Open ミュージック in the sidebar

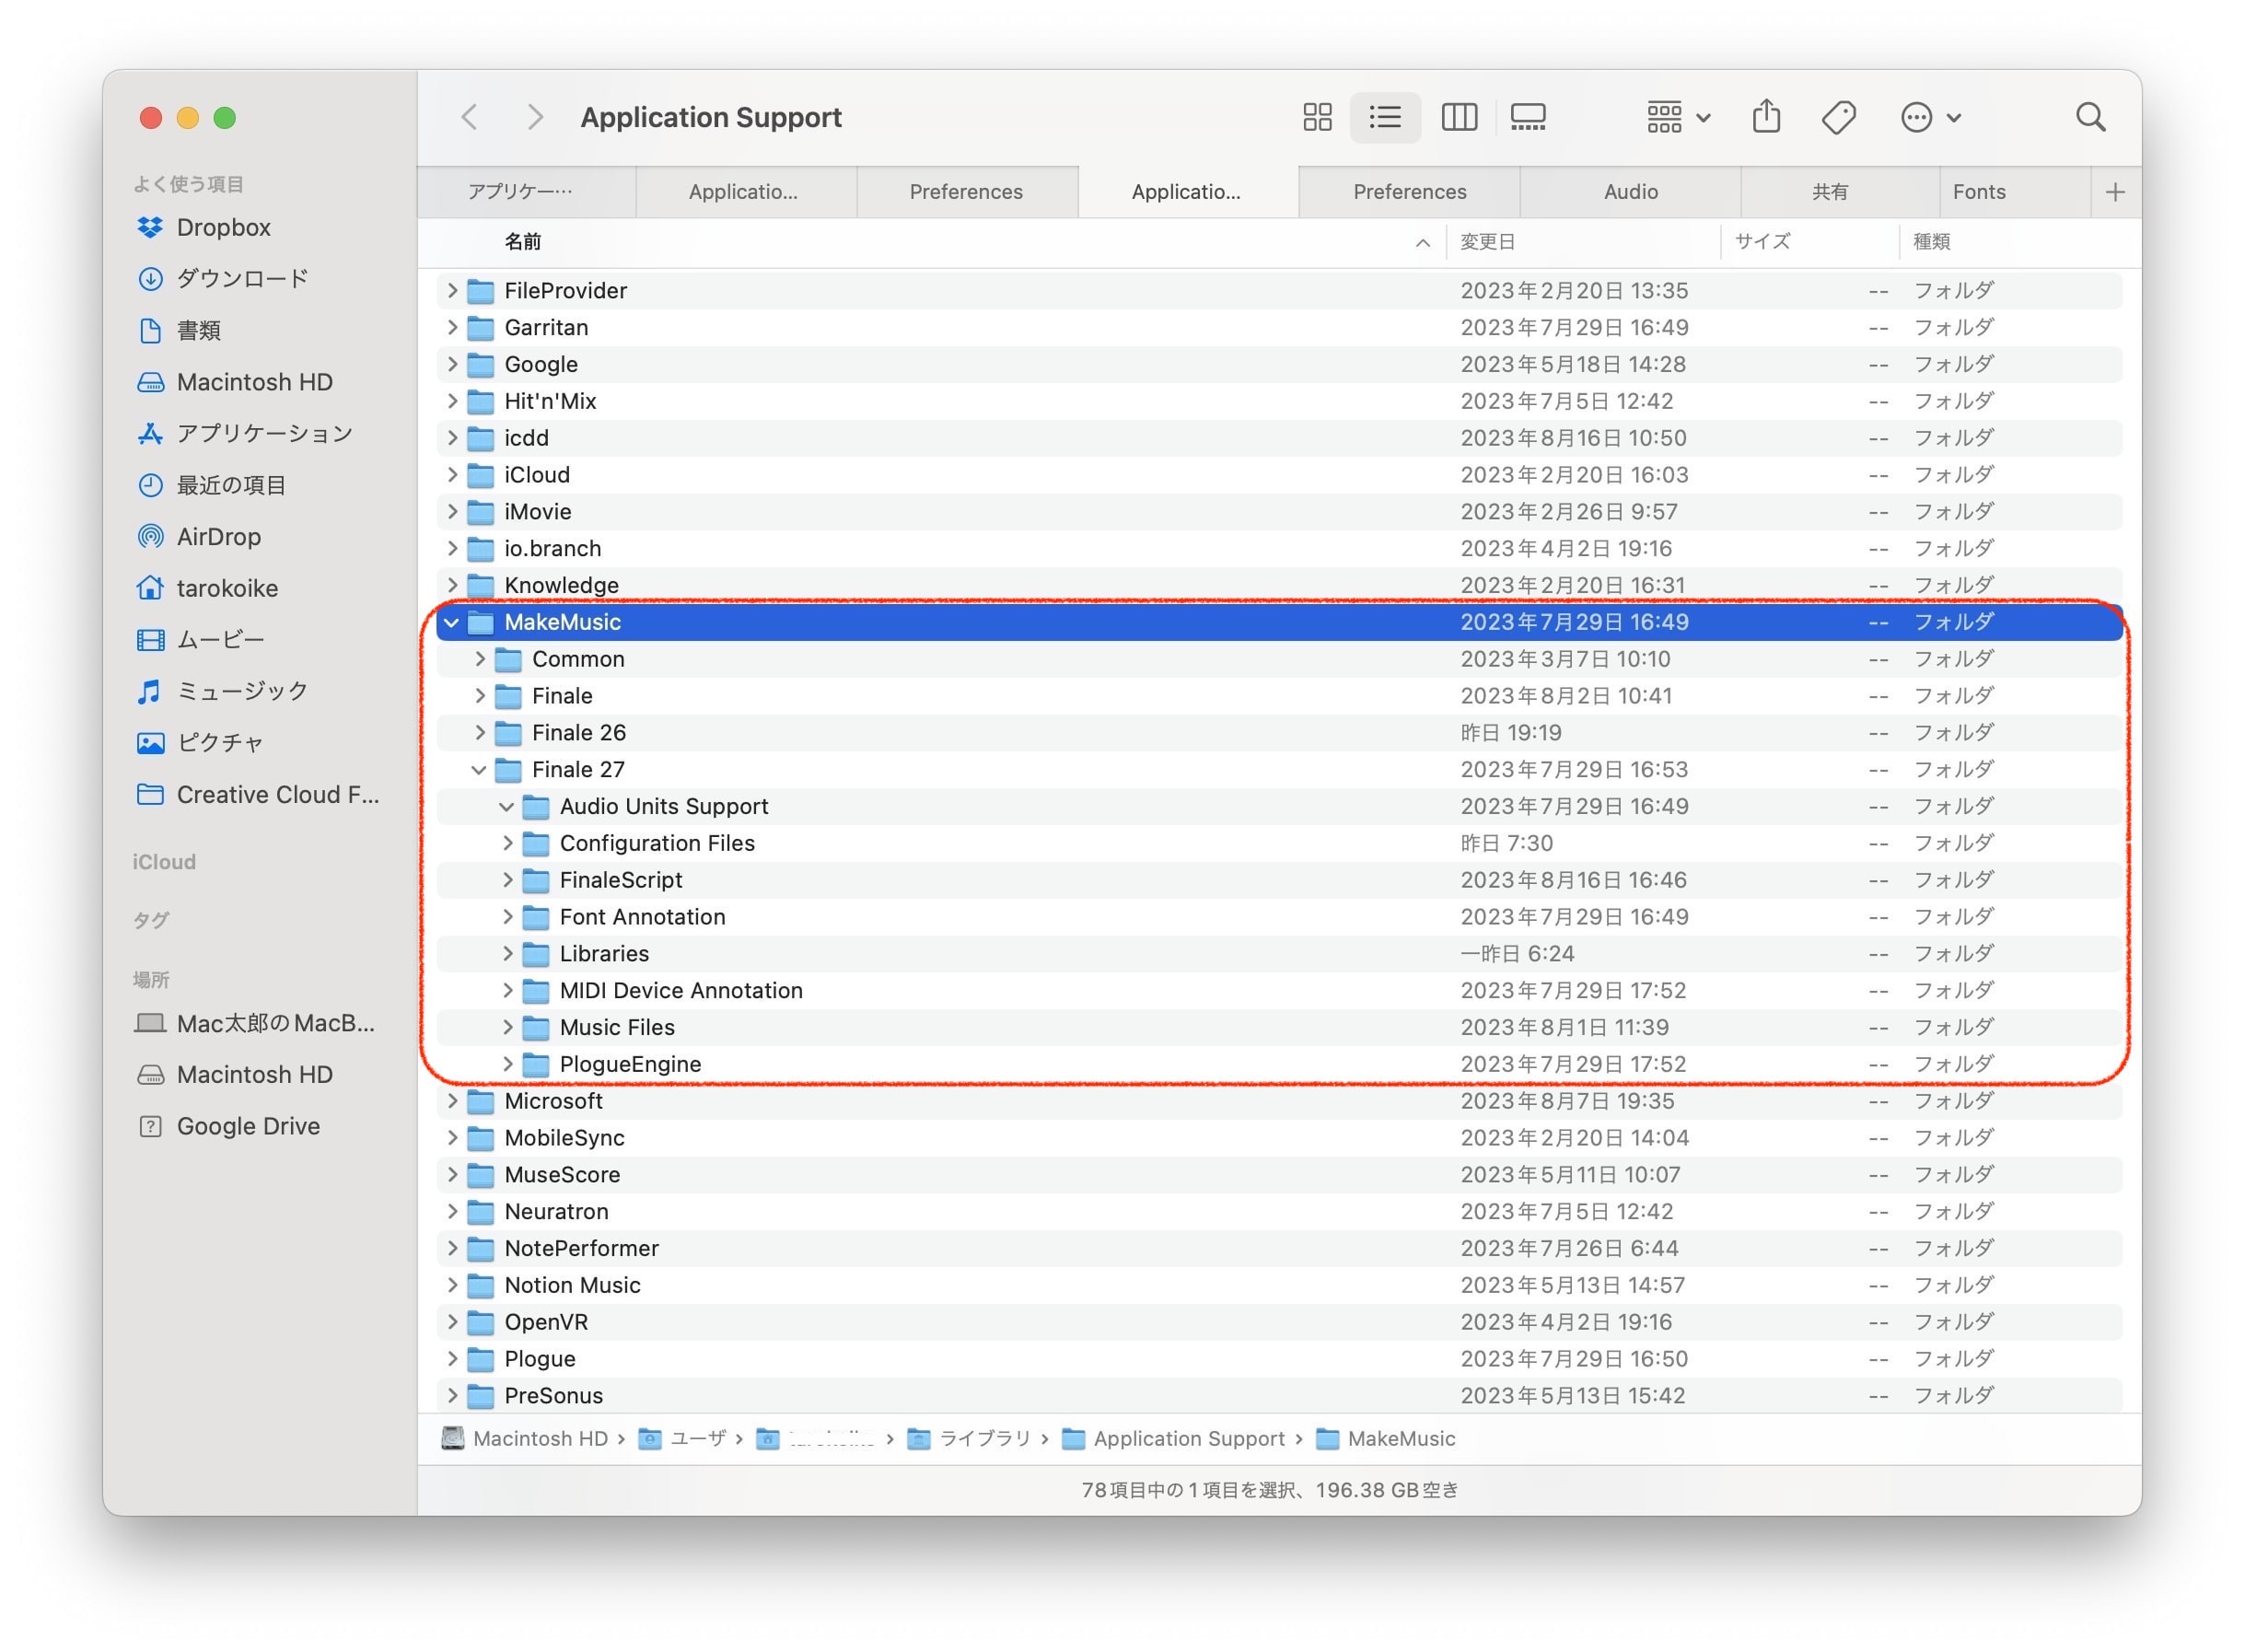tap(242, 691)
